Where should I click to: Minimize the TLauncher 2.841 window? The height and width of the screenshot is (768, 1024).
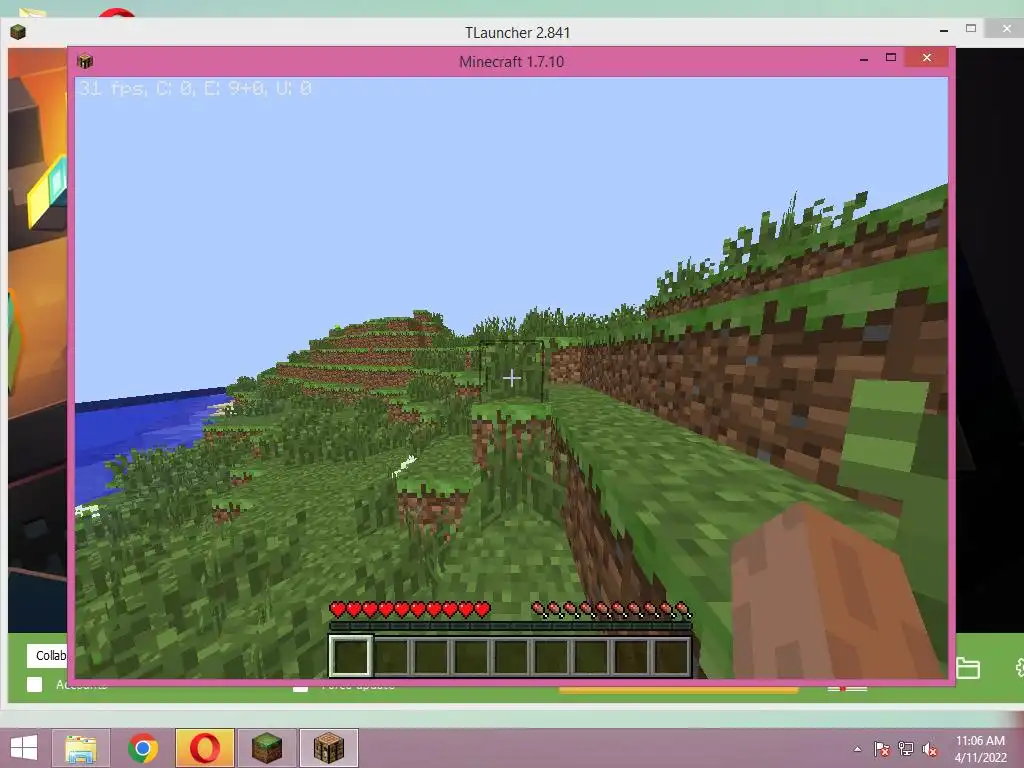click(x=944, y=30)
